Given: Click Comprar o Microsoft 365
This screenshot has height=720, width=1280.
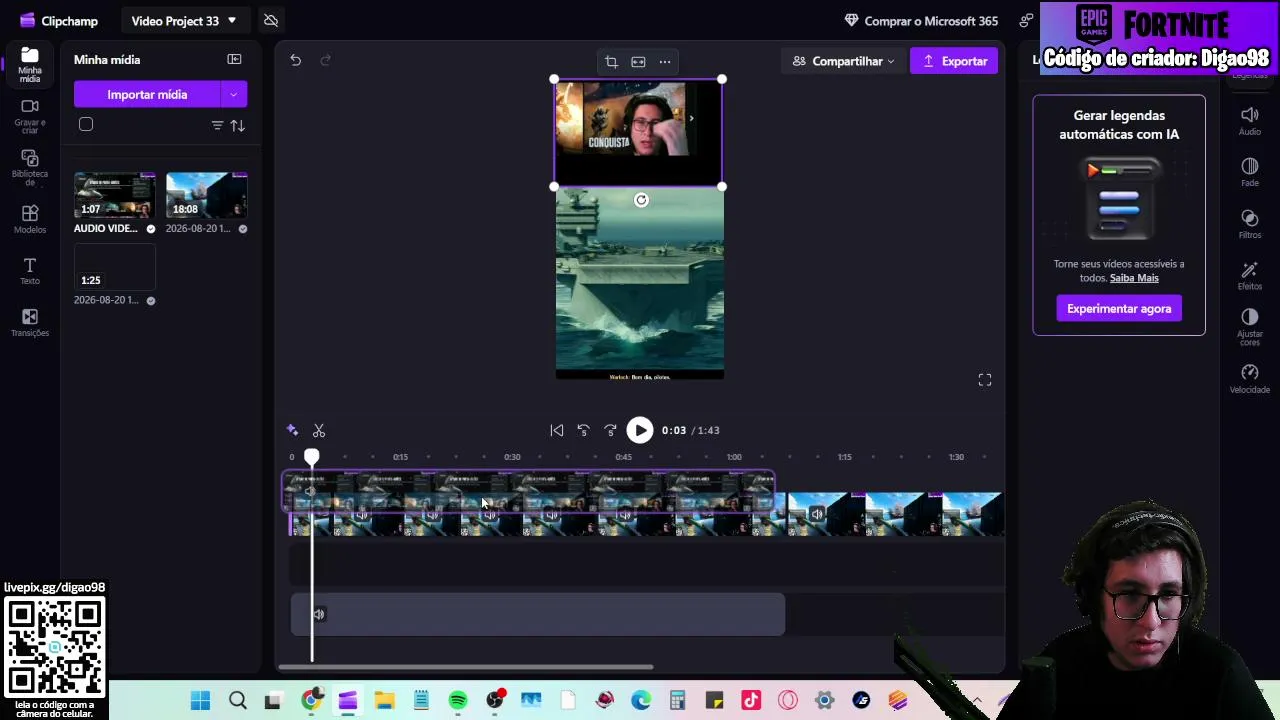Looking at the screenshot, I should (x=921, y=20).
